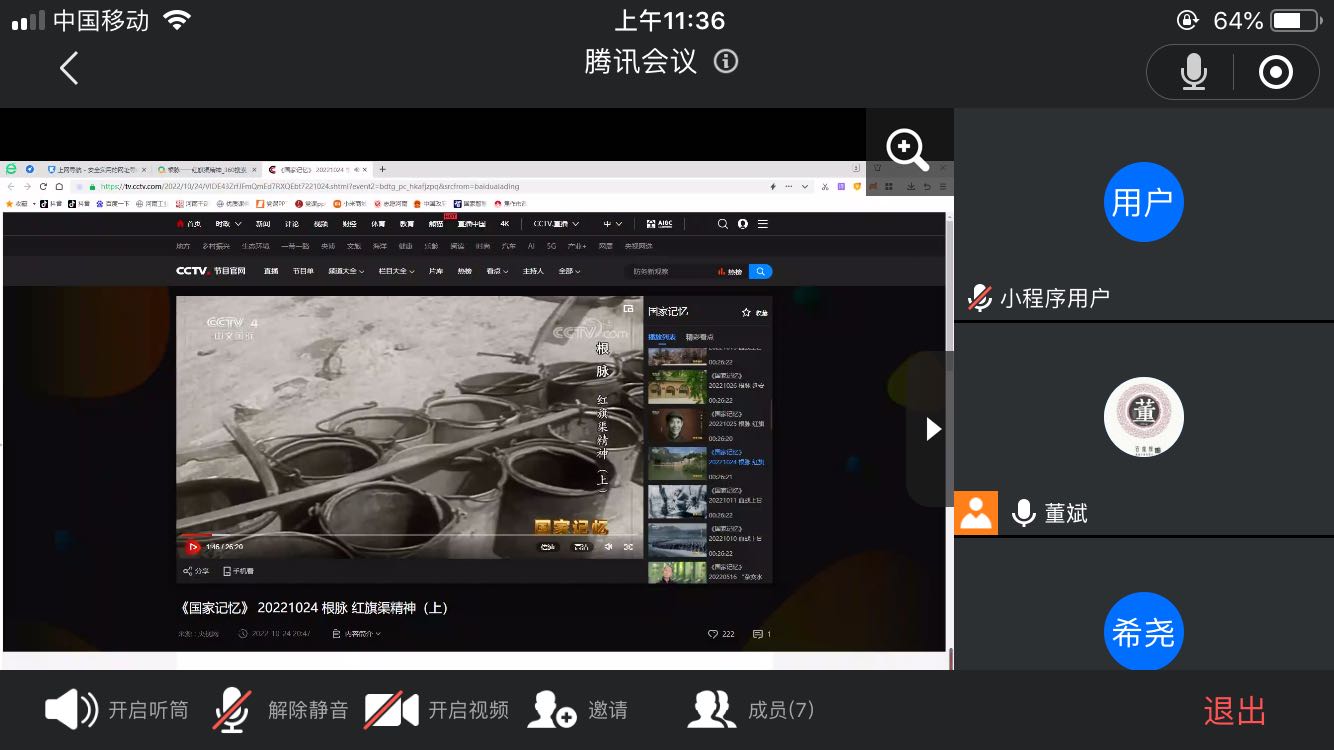This screenshot has width=1334, height=750.
Task: Click fullscreen icon in video player
Action: click(629, 547)
